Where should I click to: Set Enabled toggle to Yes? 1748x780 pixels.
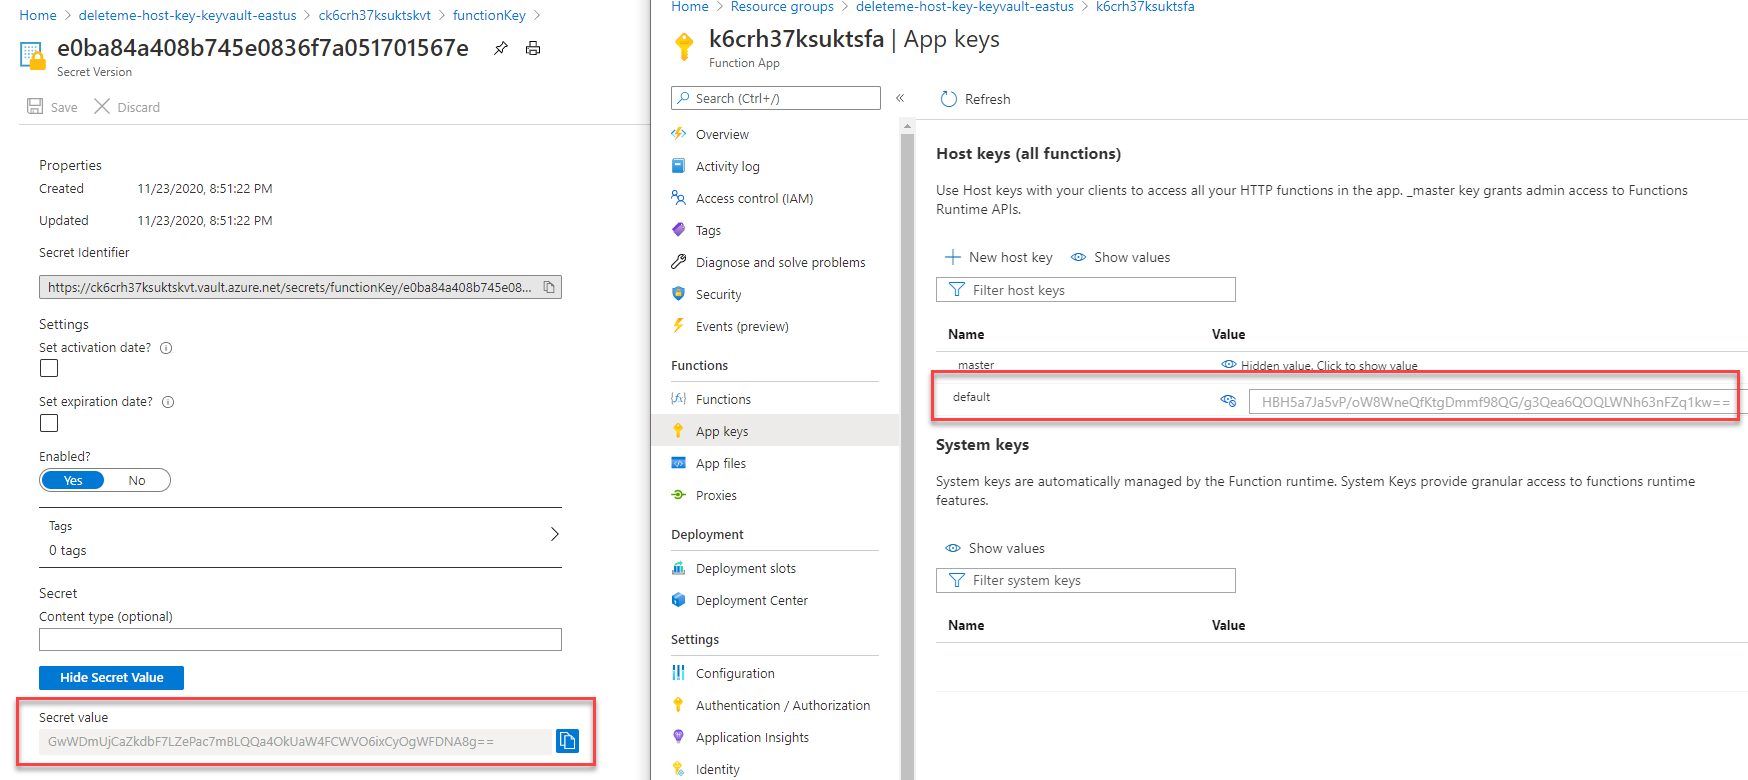pyautogui.click(x=73, y=480)
